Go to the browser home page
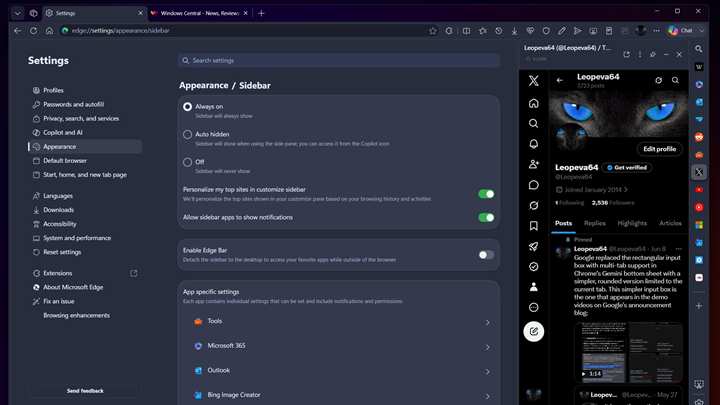 click(49, 31)
